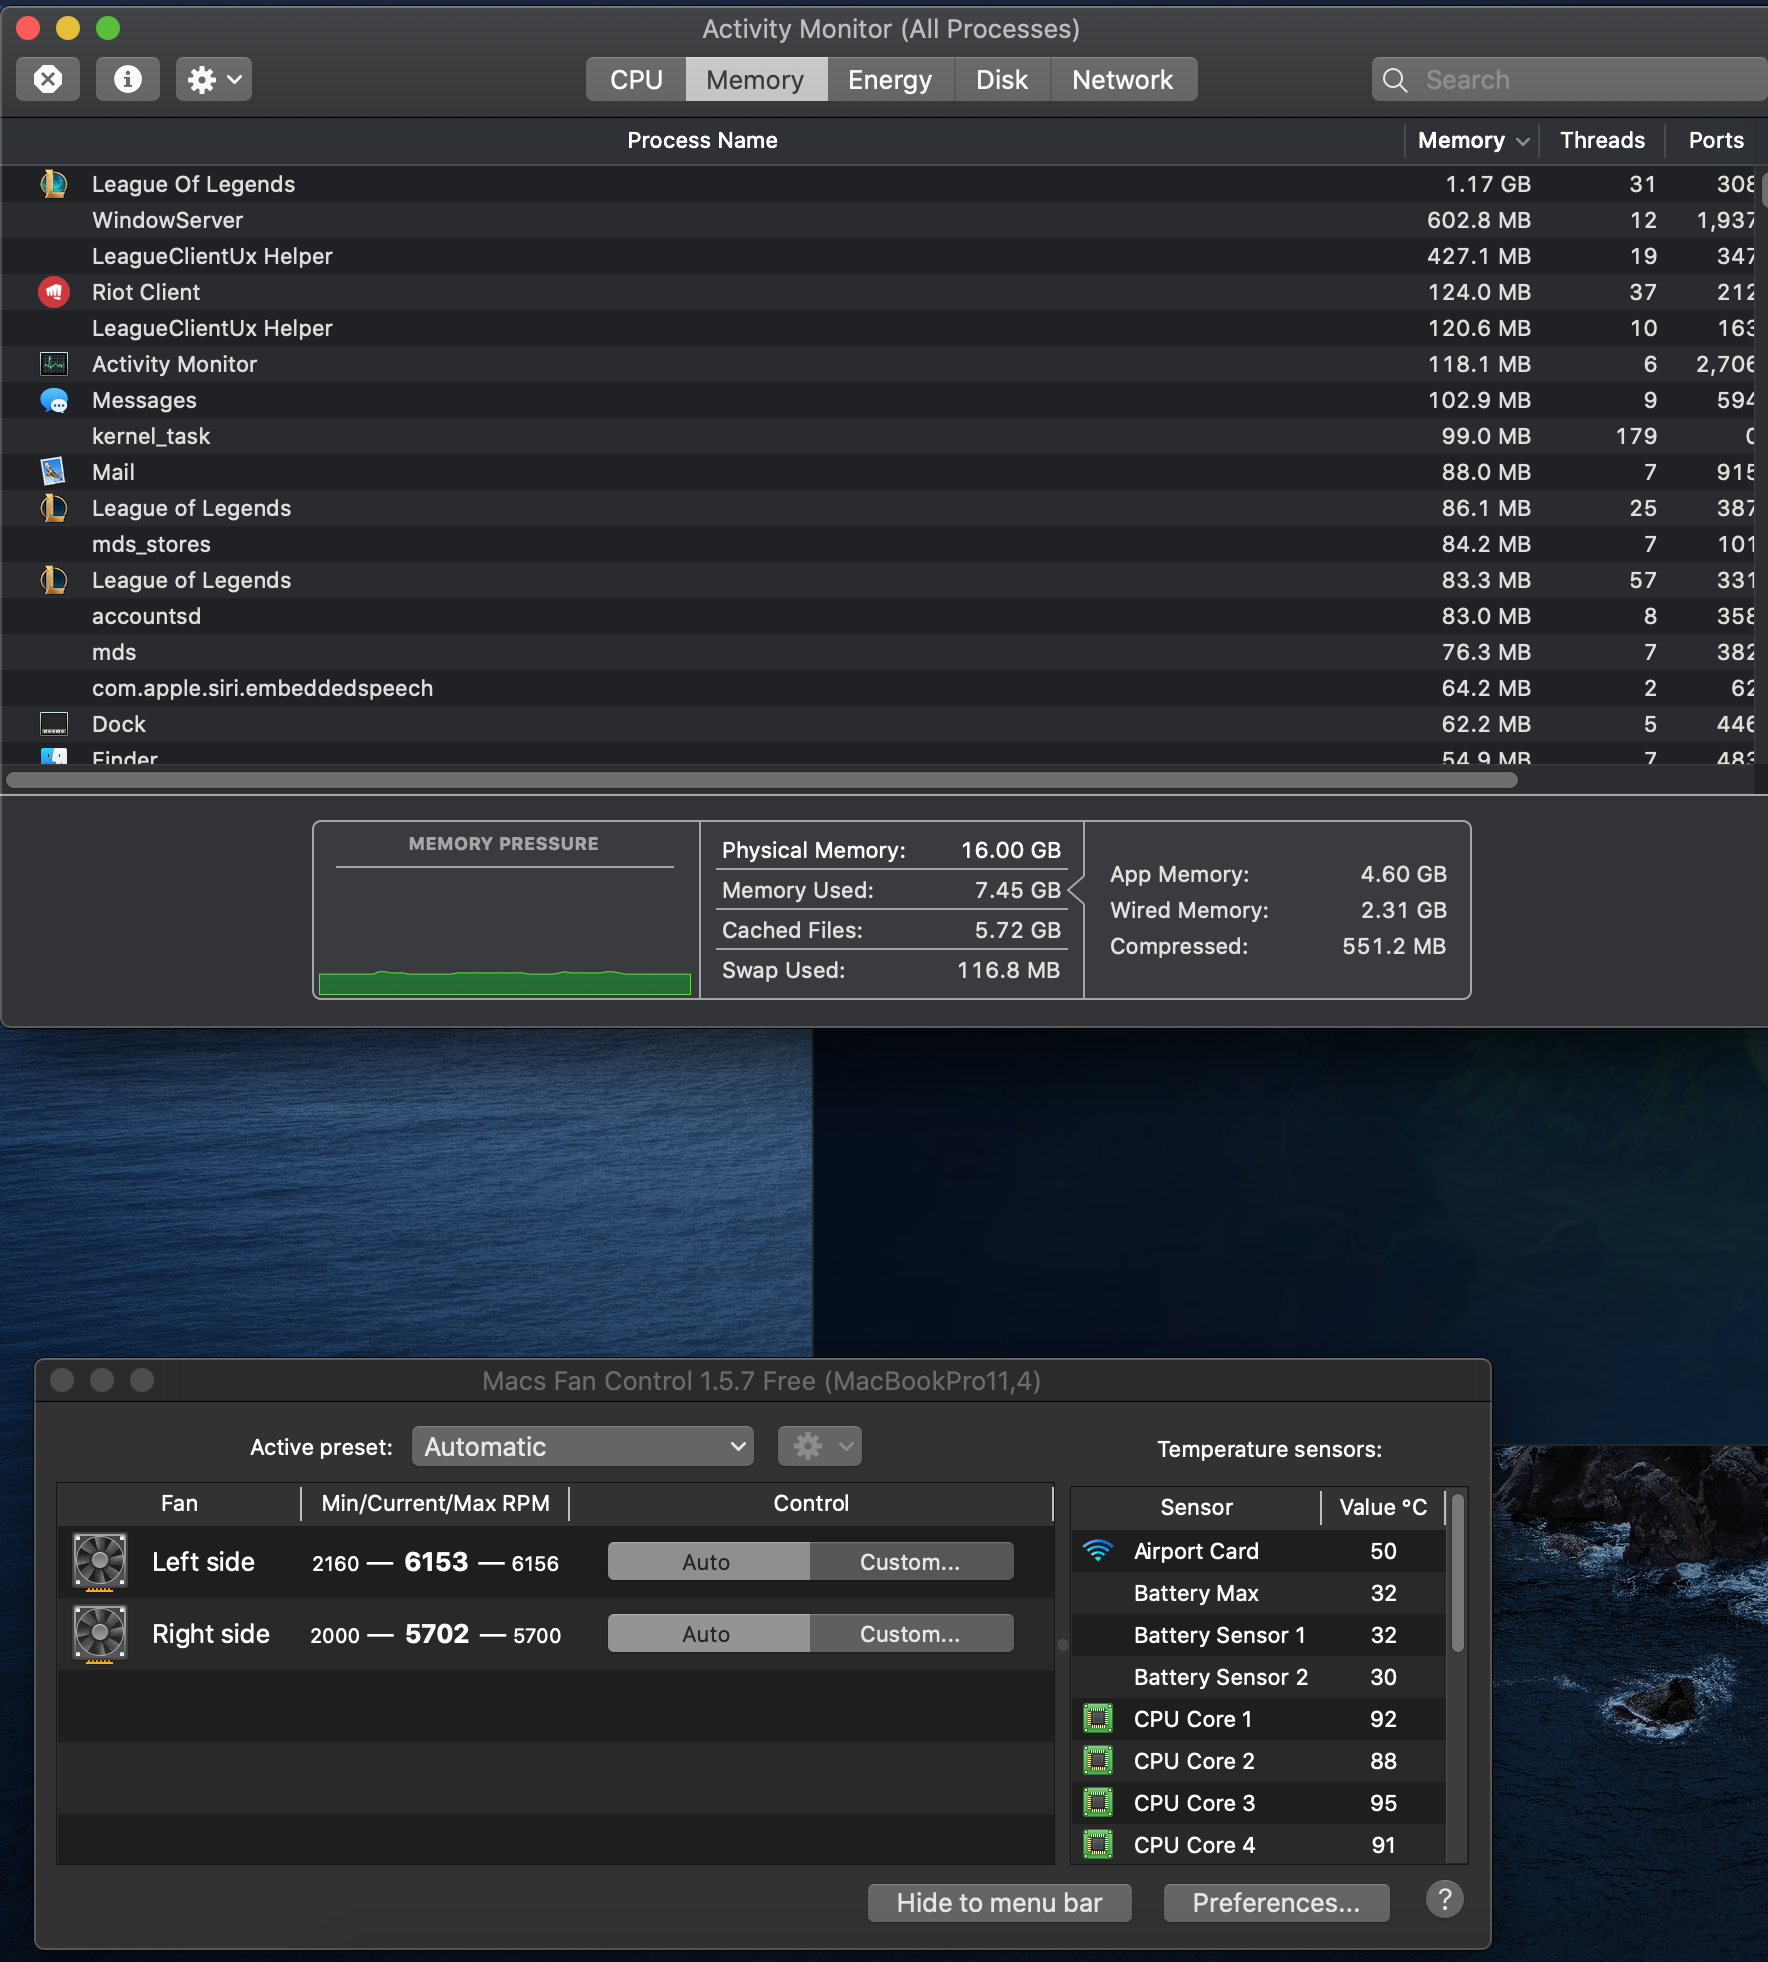This screenshot has height=1962, width=1768.
Task: Select the accountsd process row
Action: [x=878, y=616]
